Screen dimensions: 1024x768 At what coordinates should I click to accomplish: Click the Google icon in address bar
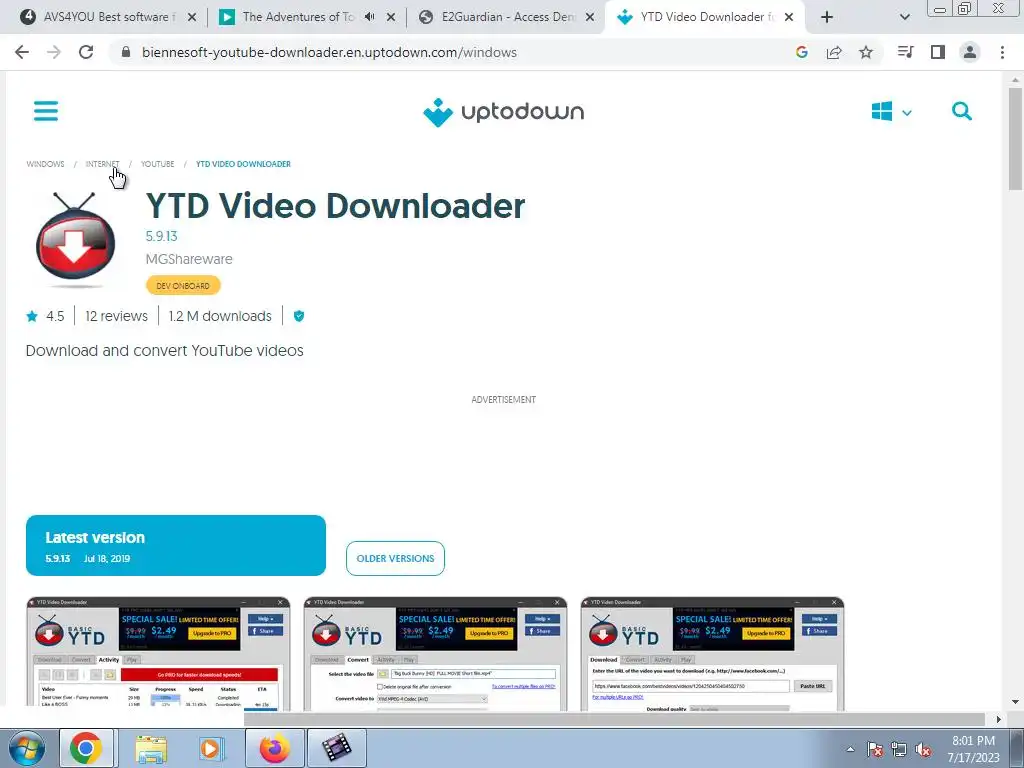802,52
